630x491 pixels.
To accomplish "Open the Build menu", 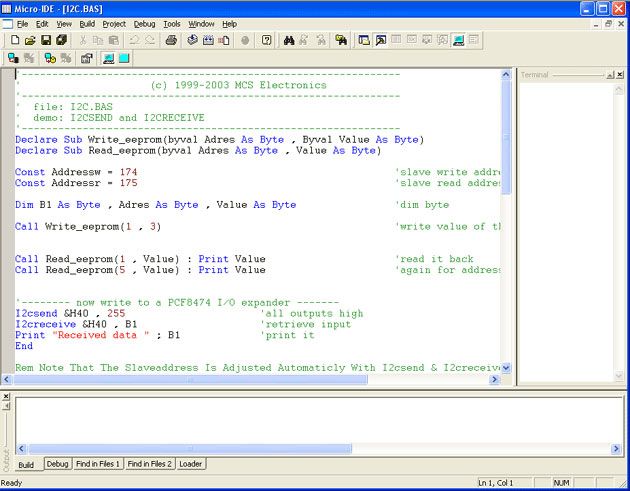I will (x=87, y=24).
